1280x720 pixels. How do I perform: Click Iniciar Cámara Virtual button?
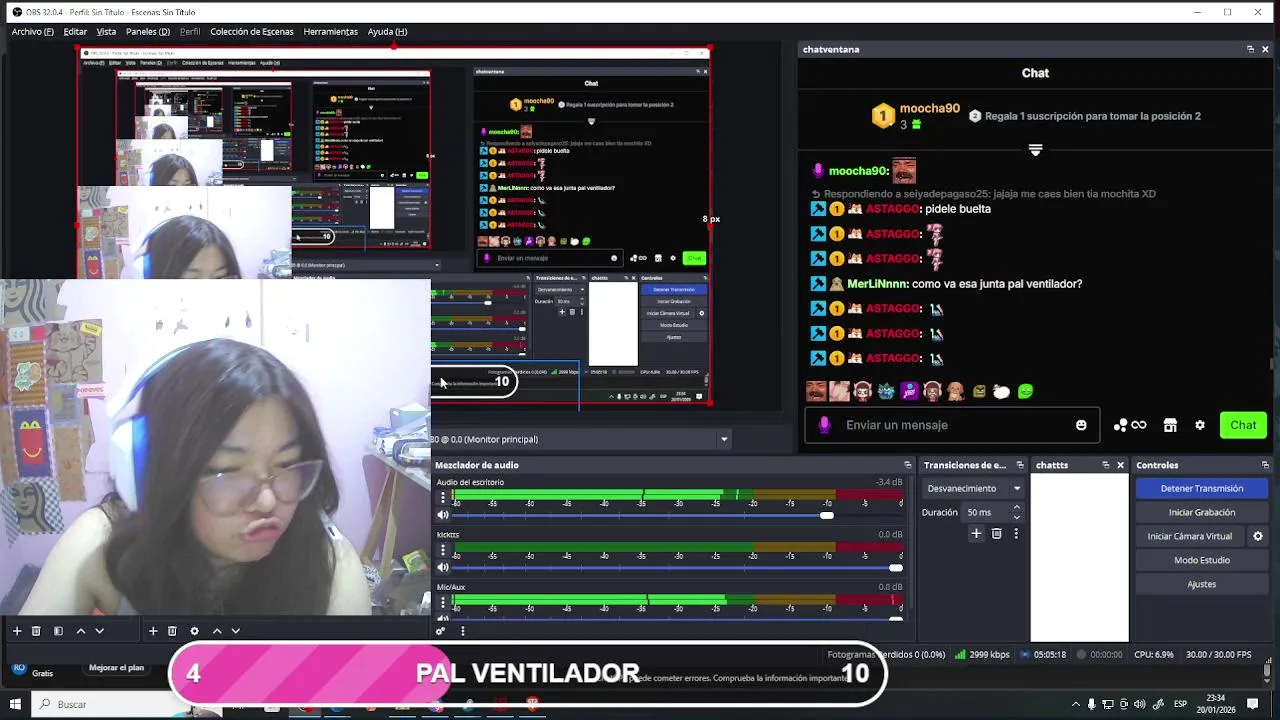point(1190,536)
